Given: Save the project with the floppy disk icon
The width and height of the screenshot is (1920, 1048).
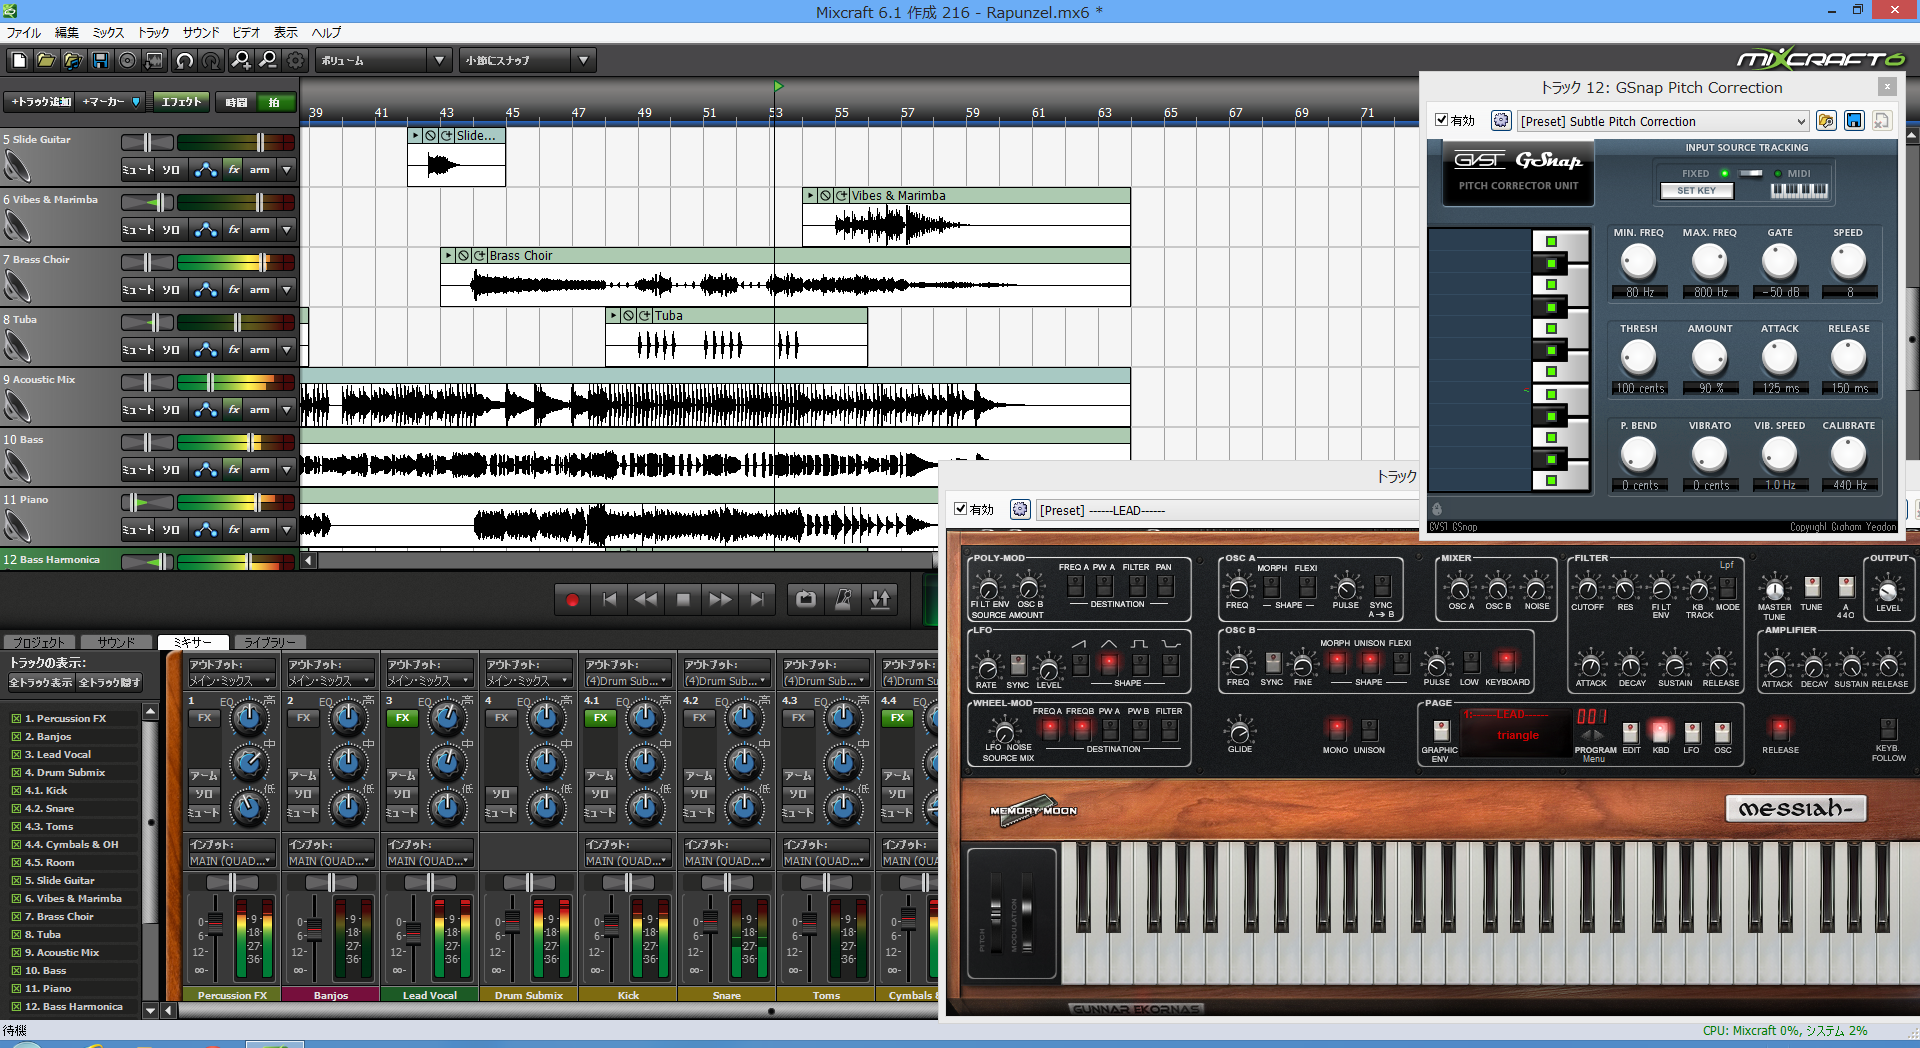Looking at the screenshot, I should (100, 60).
